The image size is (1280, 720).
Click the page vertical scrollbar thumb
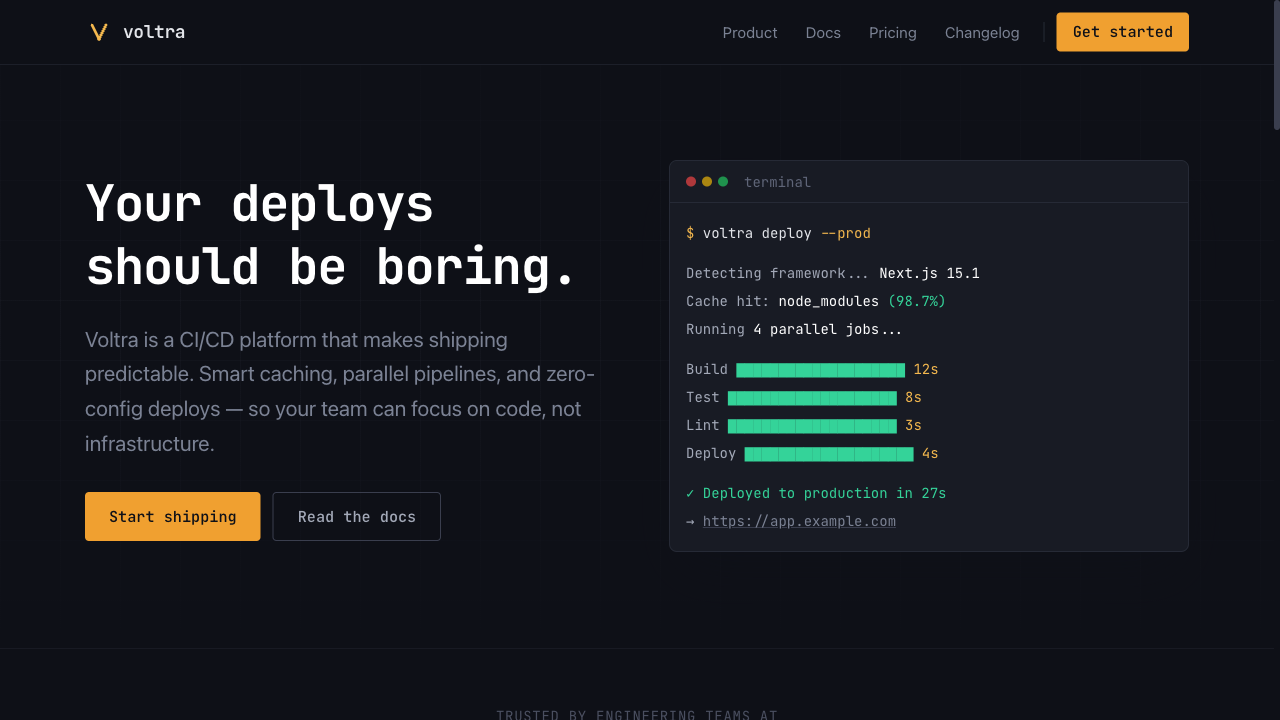(1276, 65)
